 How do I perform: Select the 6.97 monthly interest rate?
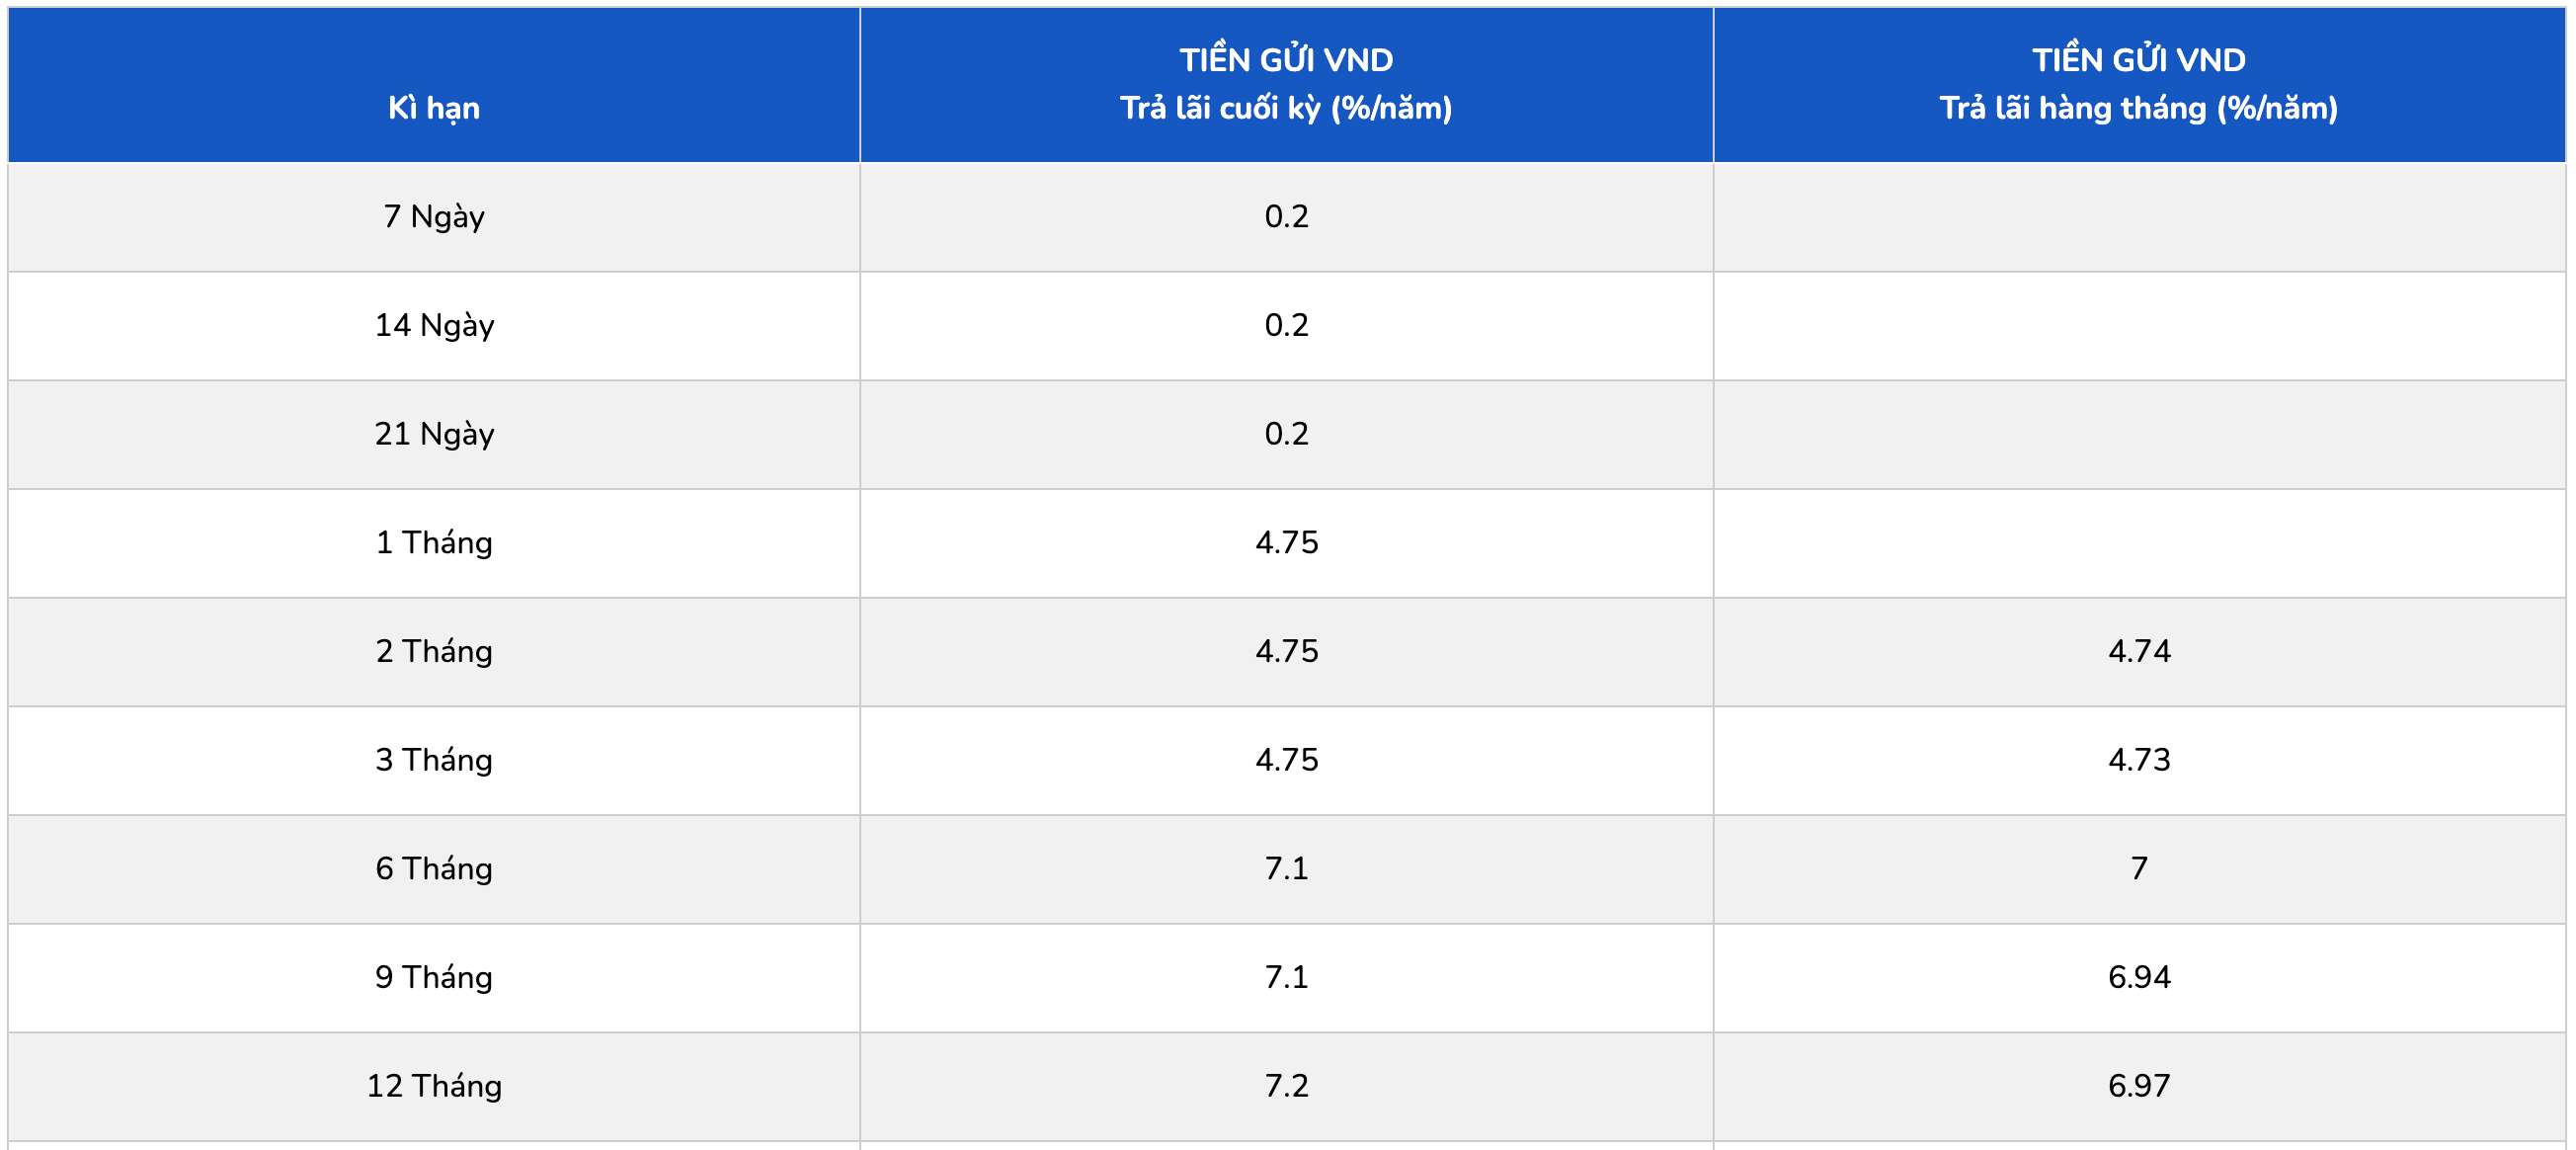click(x=2139, y=1086)
